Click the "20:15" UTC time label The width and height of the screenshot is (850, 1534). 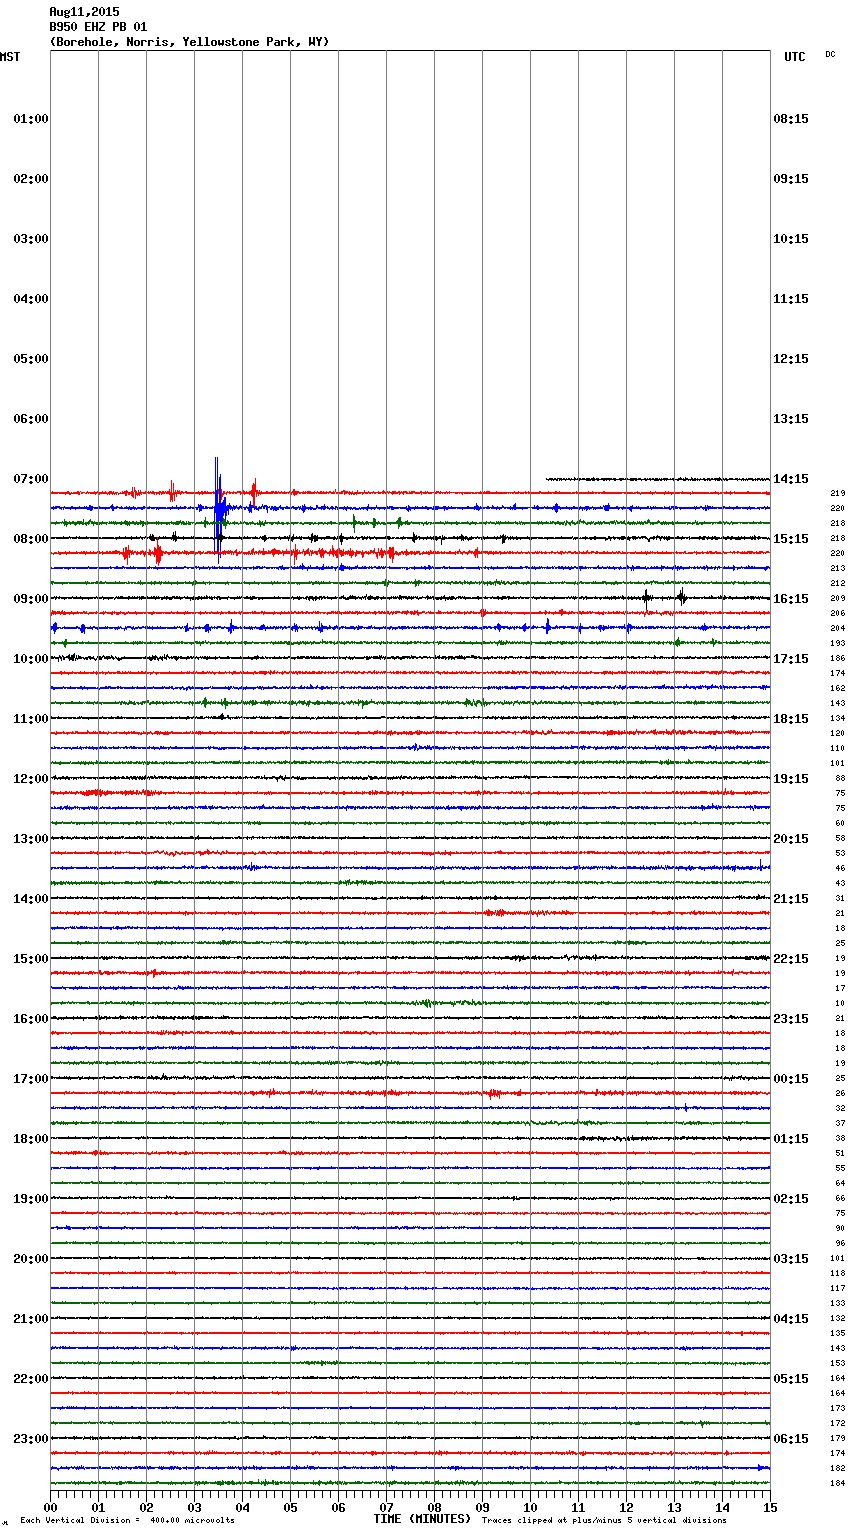tap(791, 839)
